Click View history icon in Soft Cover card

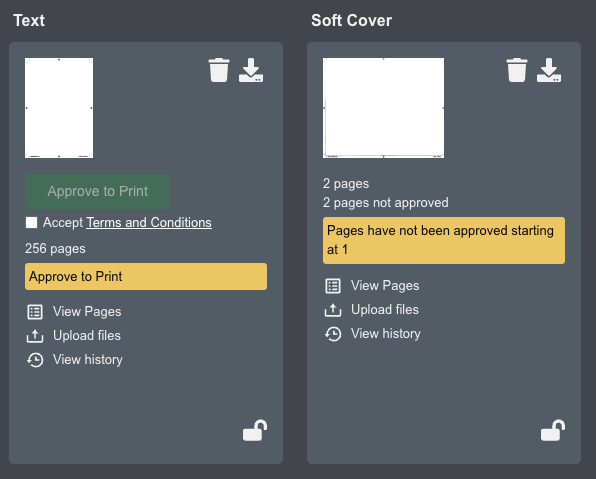pyautogui.click(x=333, y=334)
